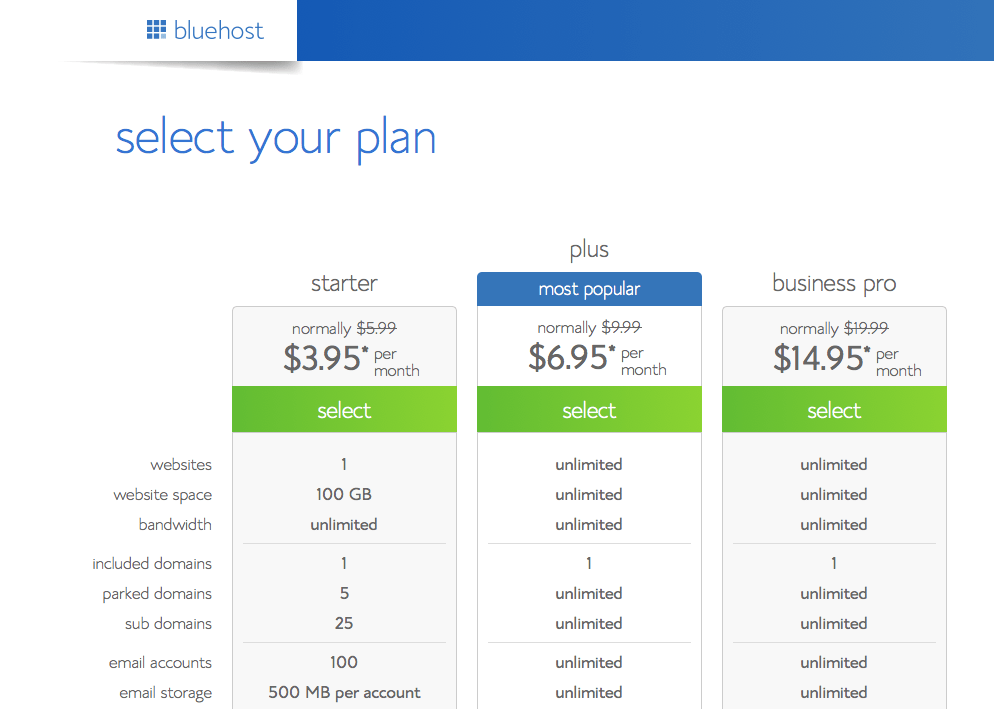Click the $14.95 per month price
Image resolution: width=994 pixels, height=709 pixels.
click(847, 359)
